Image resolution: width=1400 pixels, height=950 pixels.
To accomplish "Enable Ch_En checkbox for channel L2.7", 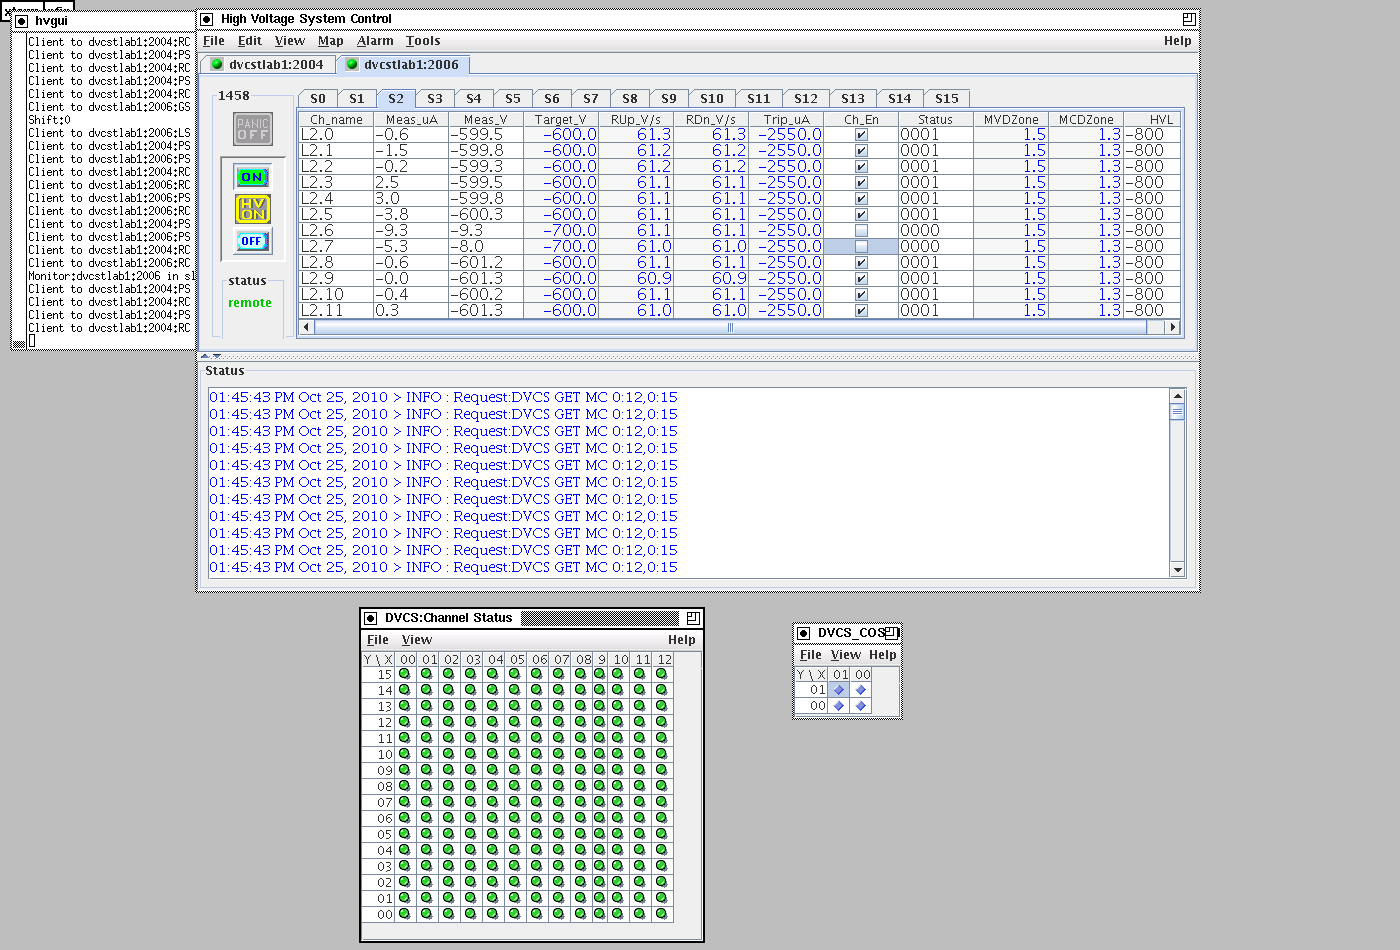I will click(x=861, y=247).
